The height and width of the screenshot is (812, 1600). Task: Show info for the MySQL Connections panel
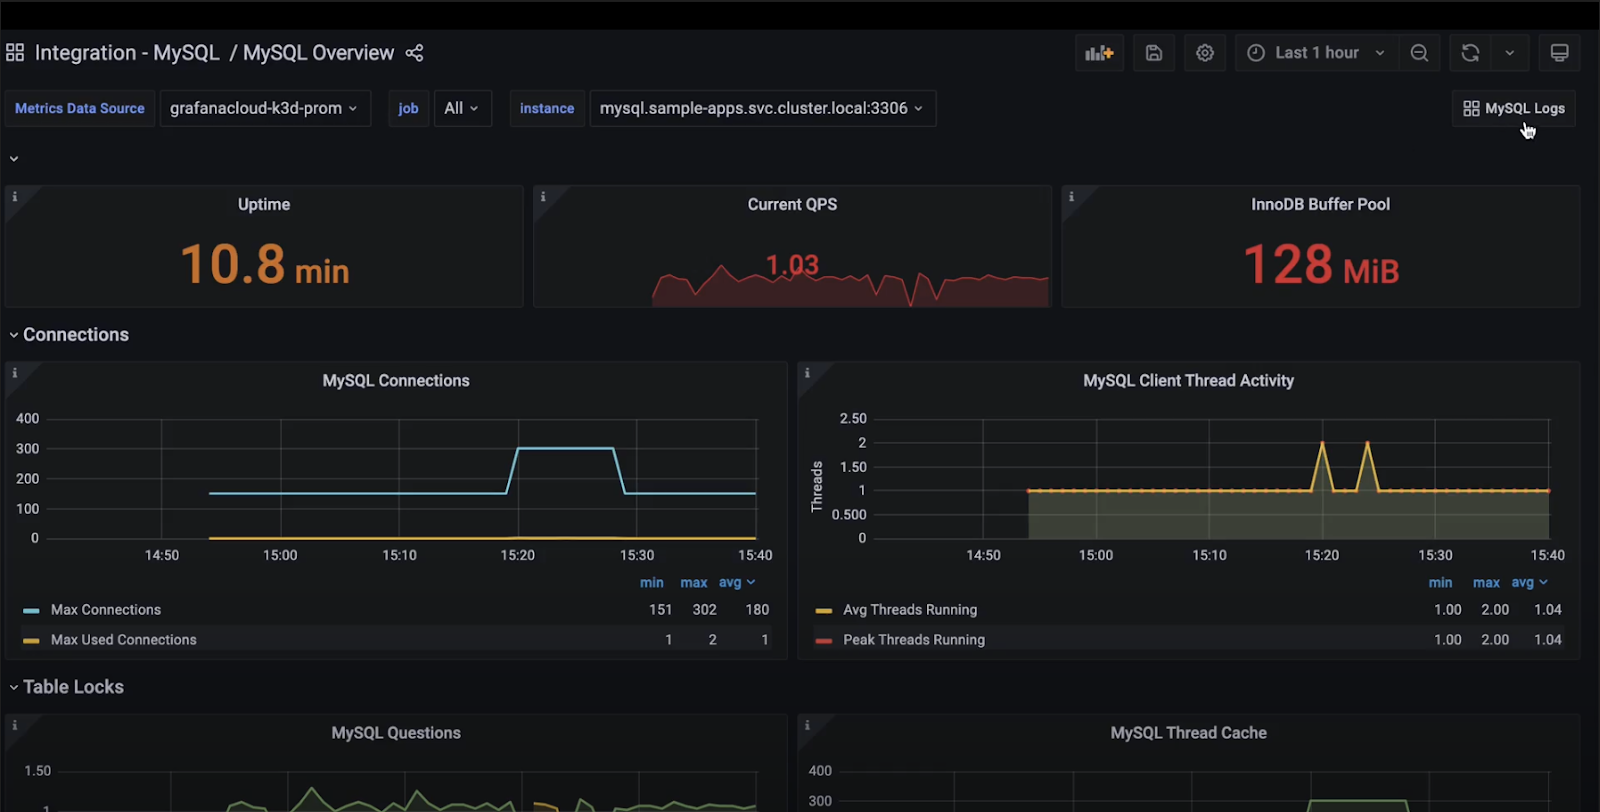click(x=15, y=373)
